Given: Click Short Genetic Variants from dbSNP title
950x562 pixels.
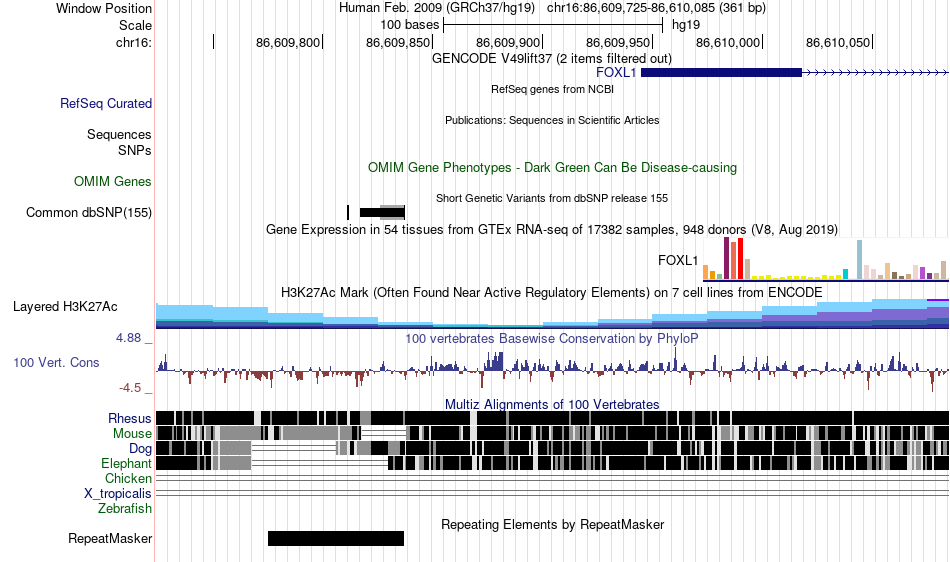Looking at the screenshot, I should (x=552, y=198).
